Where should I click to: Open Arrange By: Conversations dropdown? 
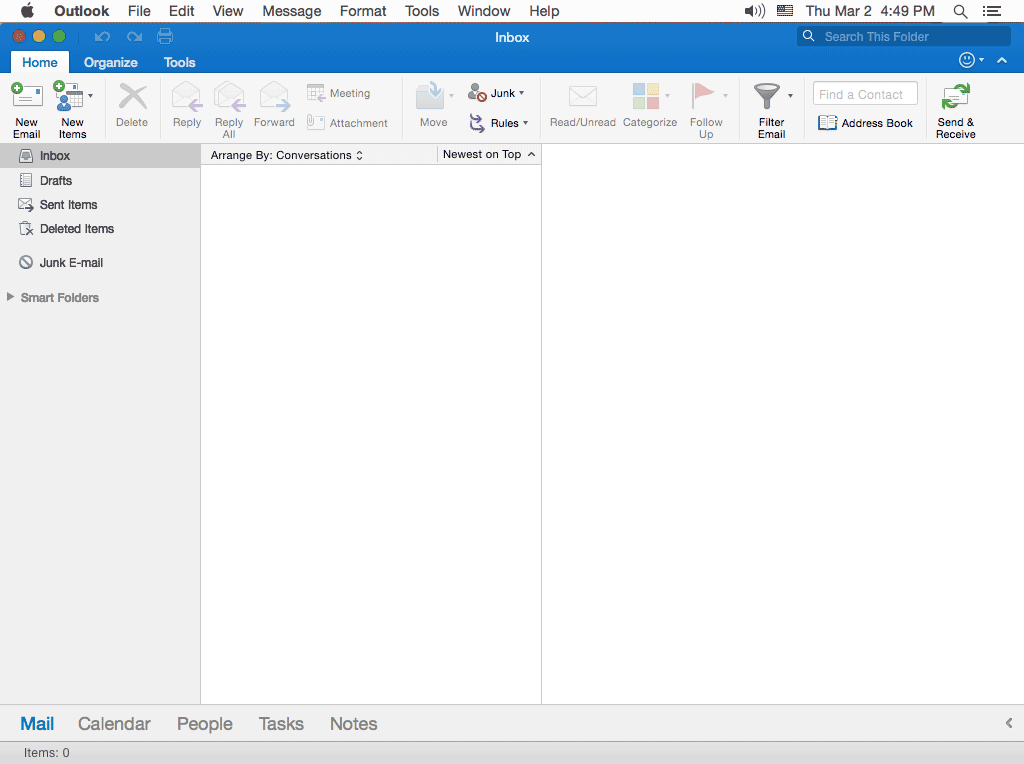click(x=287, y=155)
